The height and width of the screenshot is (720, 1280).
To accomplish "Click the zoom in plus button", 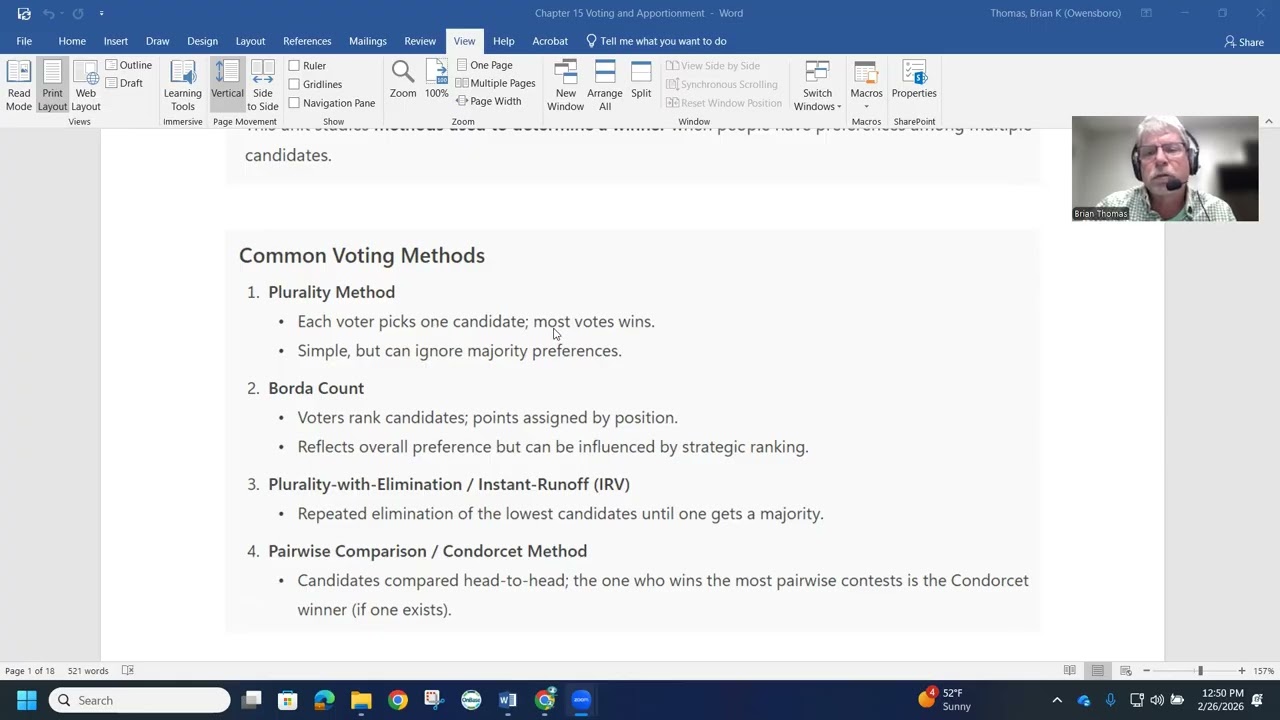I will coord(1242,671).
